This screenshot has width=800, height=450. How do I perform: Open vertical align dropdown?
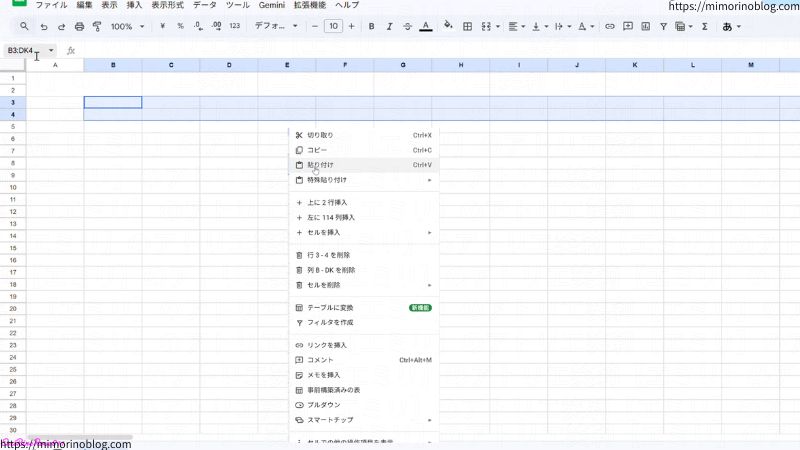540,27
